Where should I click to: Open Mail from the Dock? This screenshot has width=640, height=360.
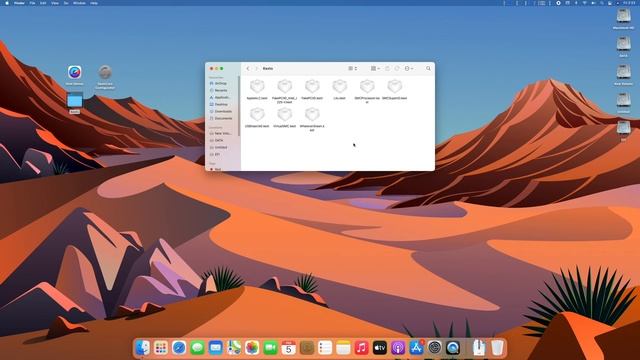(x=216, y=348)
